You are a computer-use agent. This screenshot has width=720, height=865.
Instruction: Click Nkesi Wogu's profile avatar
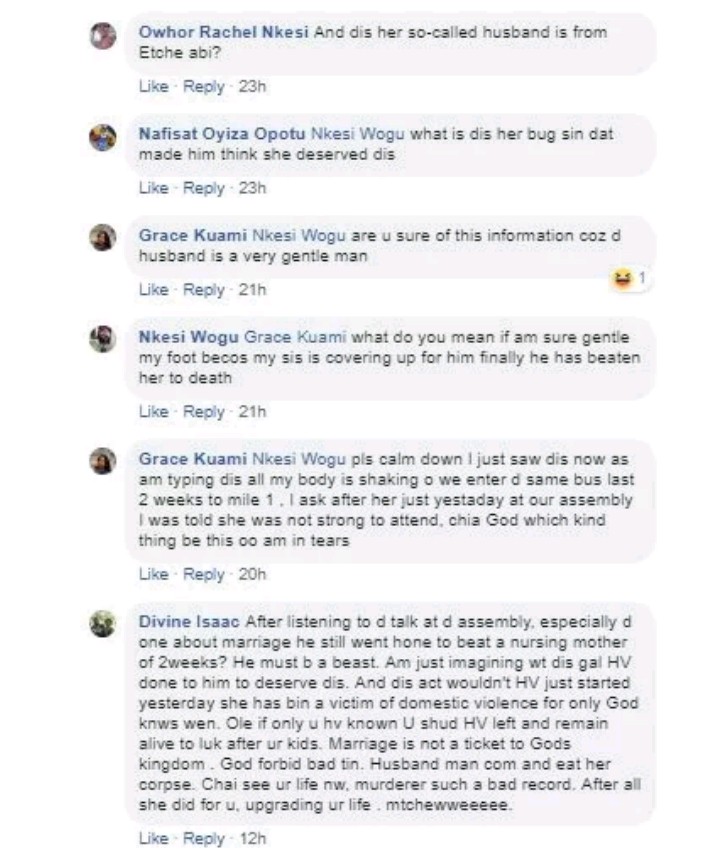pyautogui.click(x=103, y=339)
